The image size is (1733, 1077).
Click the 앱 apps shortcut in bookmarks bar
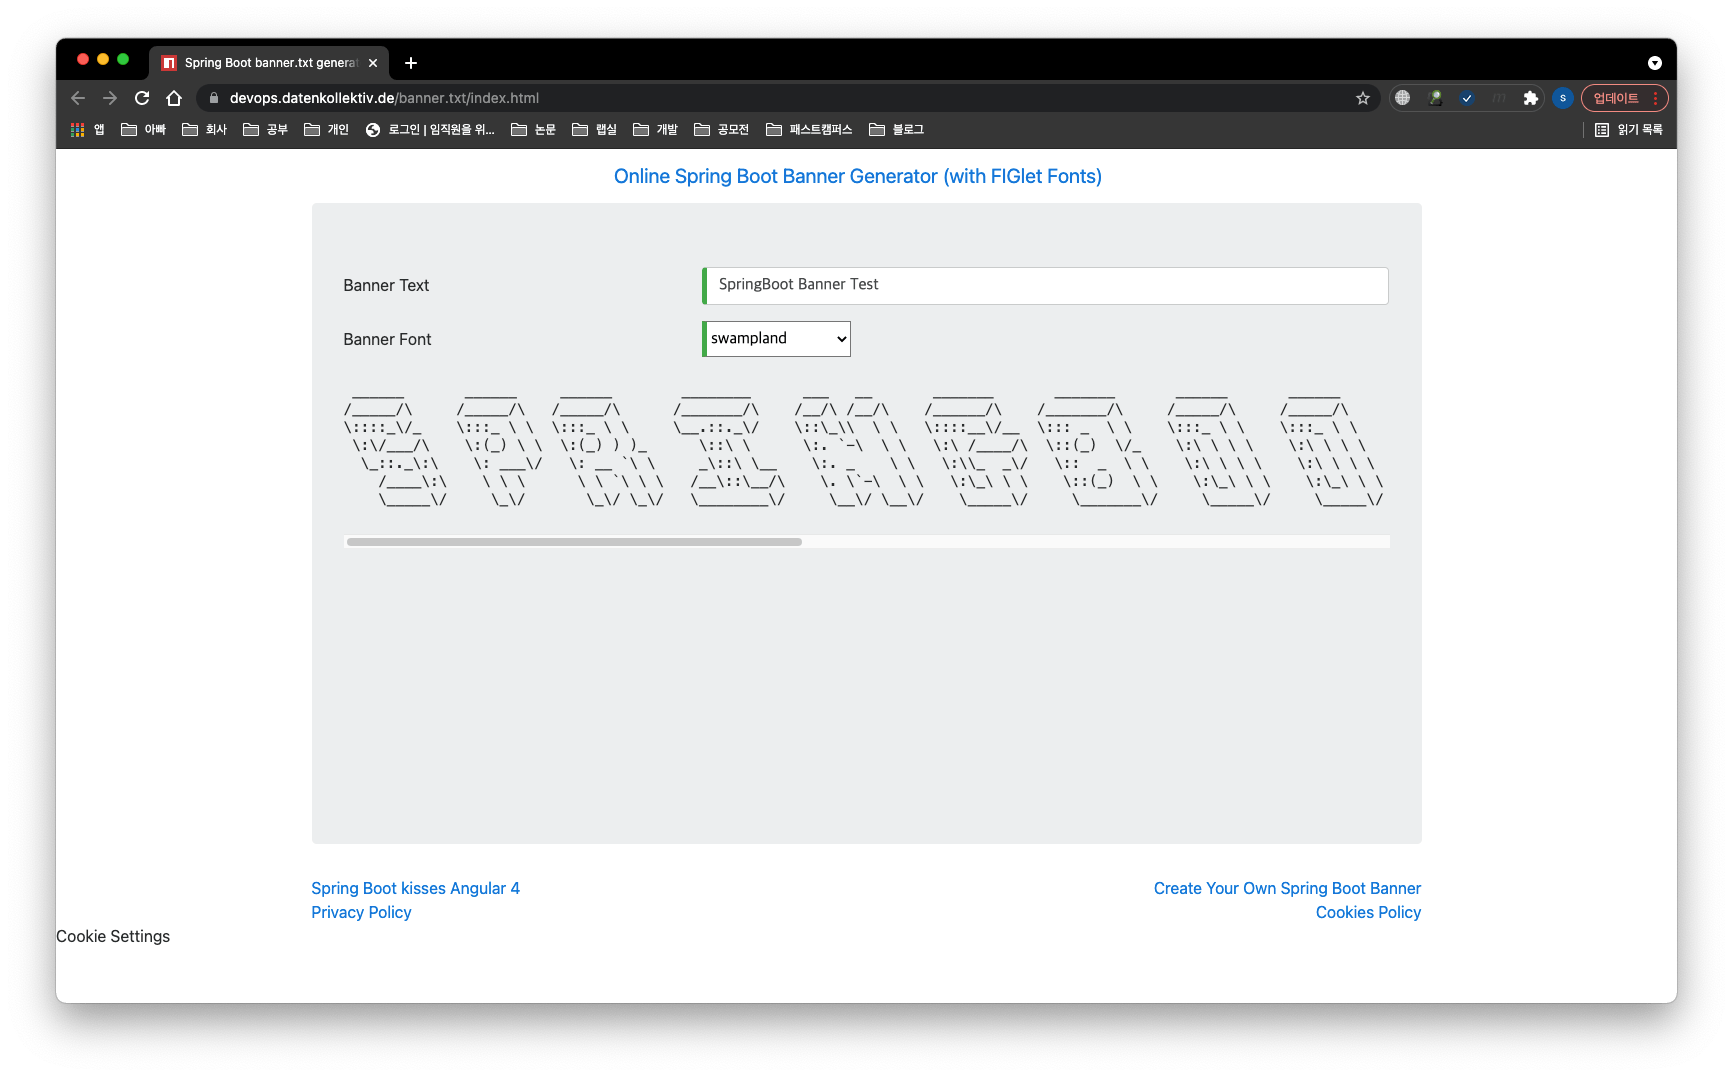click(91, 130)
